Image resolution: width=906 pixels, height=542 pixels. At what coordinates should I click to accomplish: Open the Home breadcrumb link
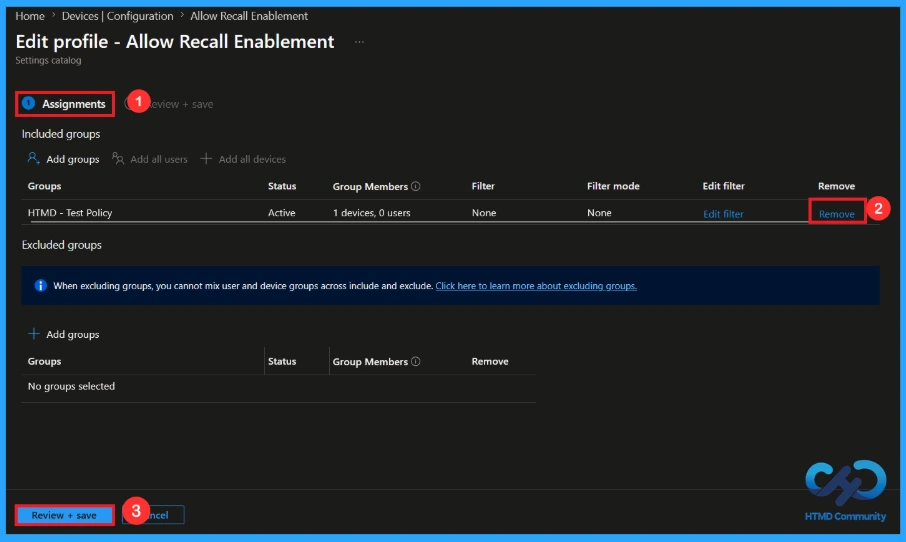pyautogui.click(x=29, y=16)
